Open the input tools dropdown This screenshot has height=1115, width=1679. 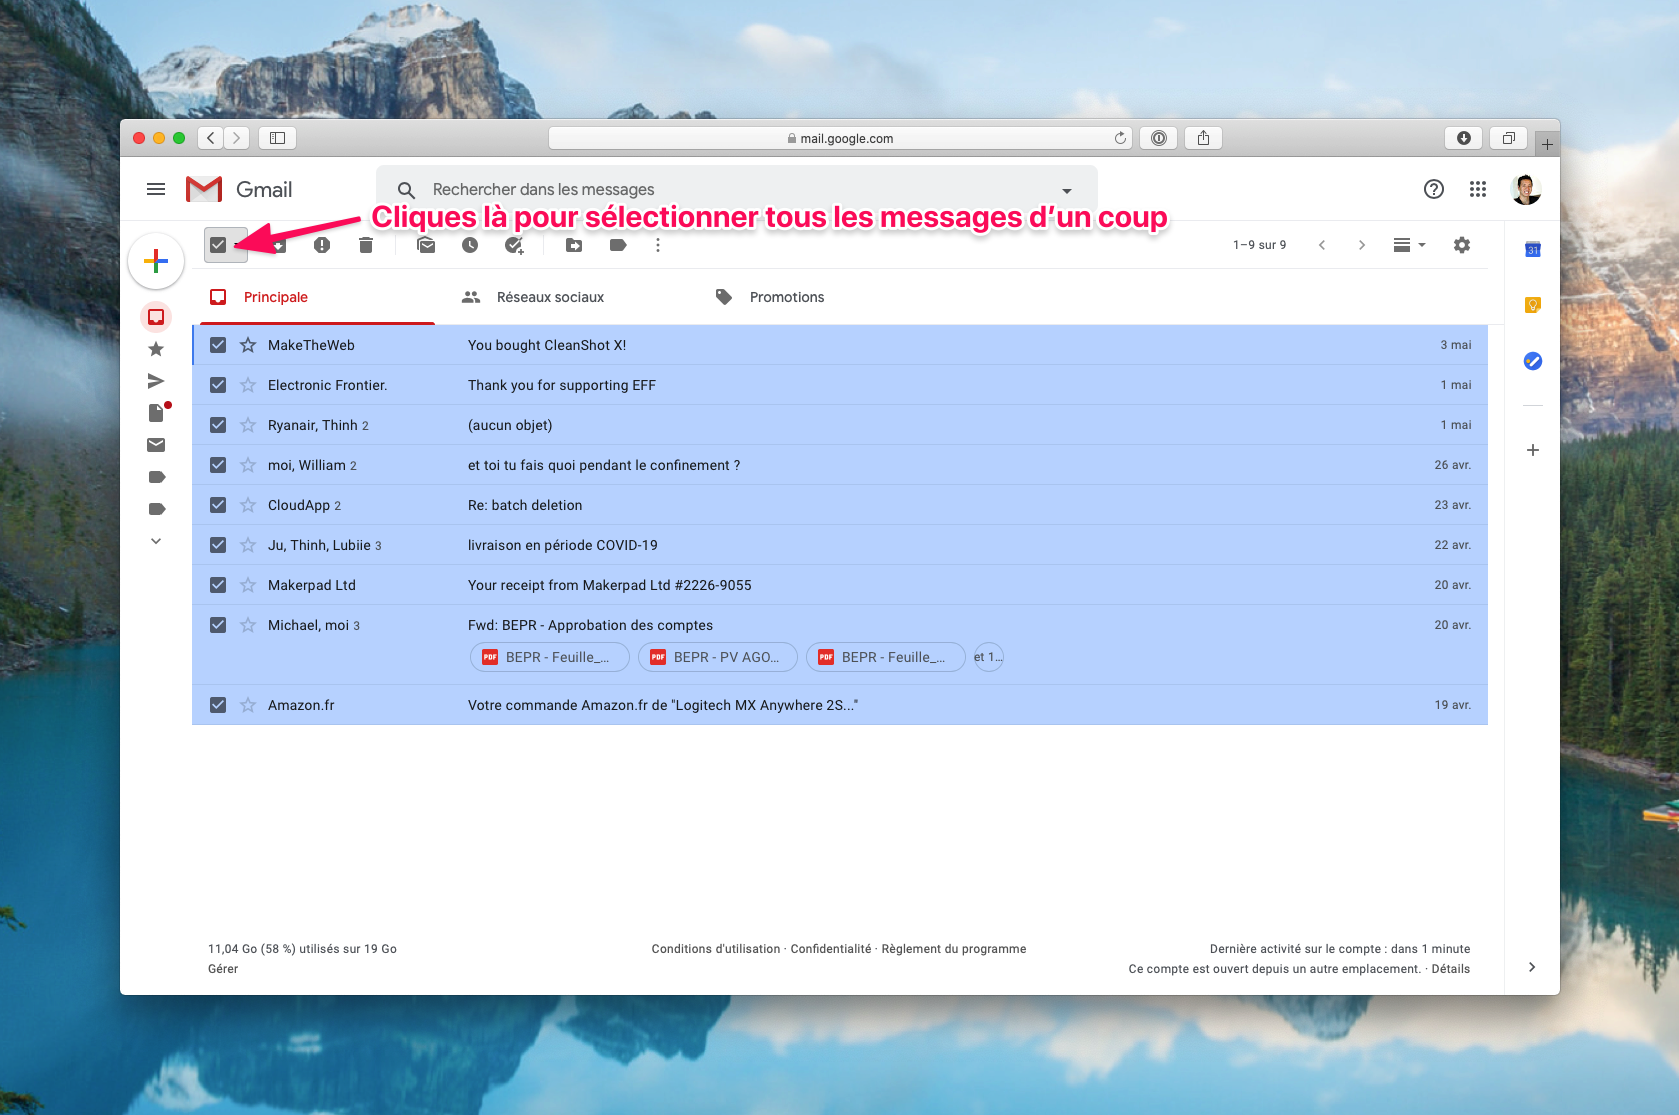pos(1409,245)
